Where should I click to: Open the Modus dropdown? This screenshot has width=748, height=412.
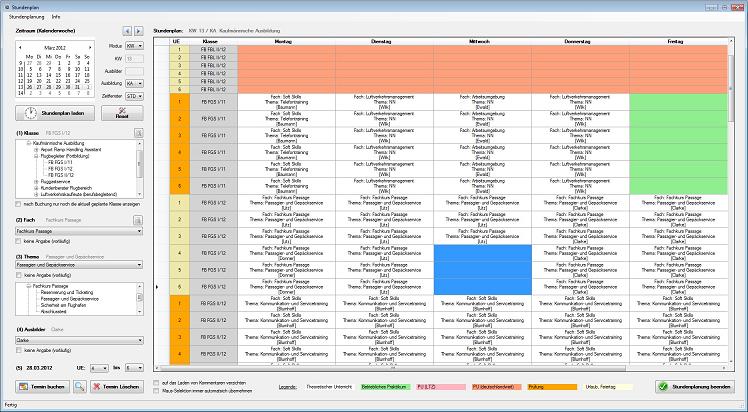click(134, 46)
